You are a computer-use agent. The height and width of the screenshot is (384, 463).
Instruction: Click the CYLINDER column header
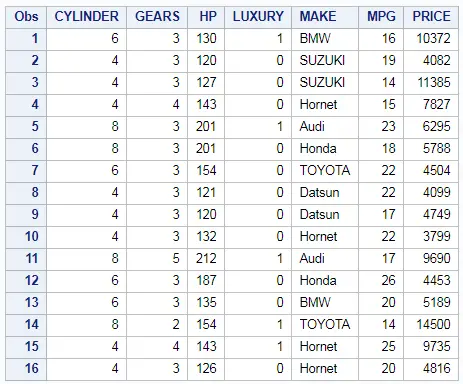[x=86, y=17]
